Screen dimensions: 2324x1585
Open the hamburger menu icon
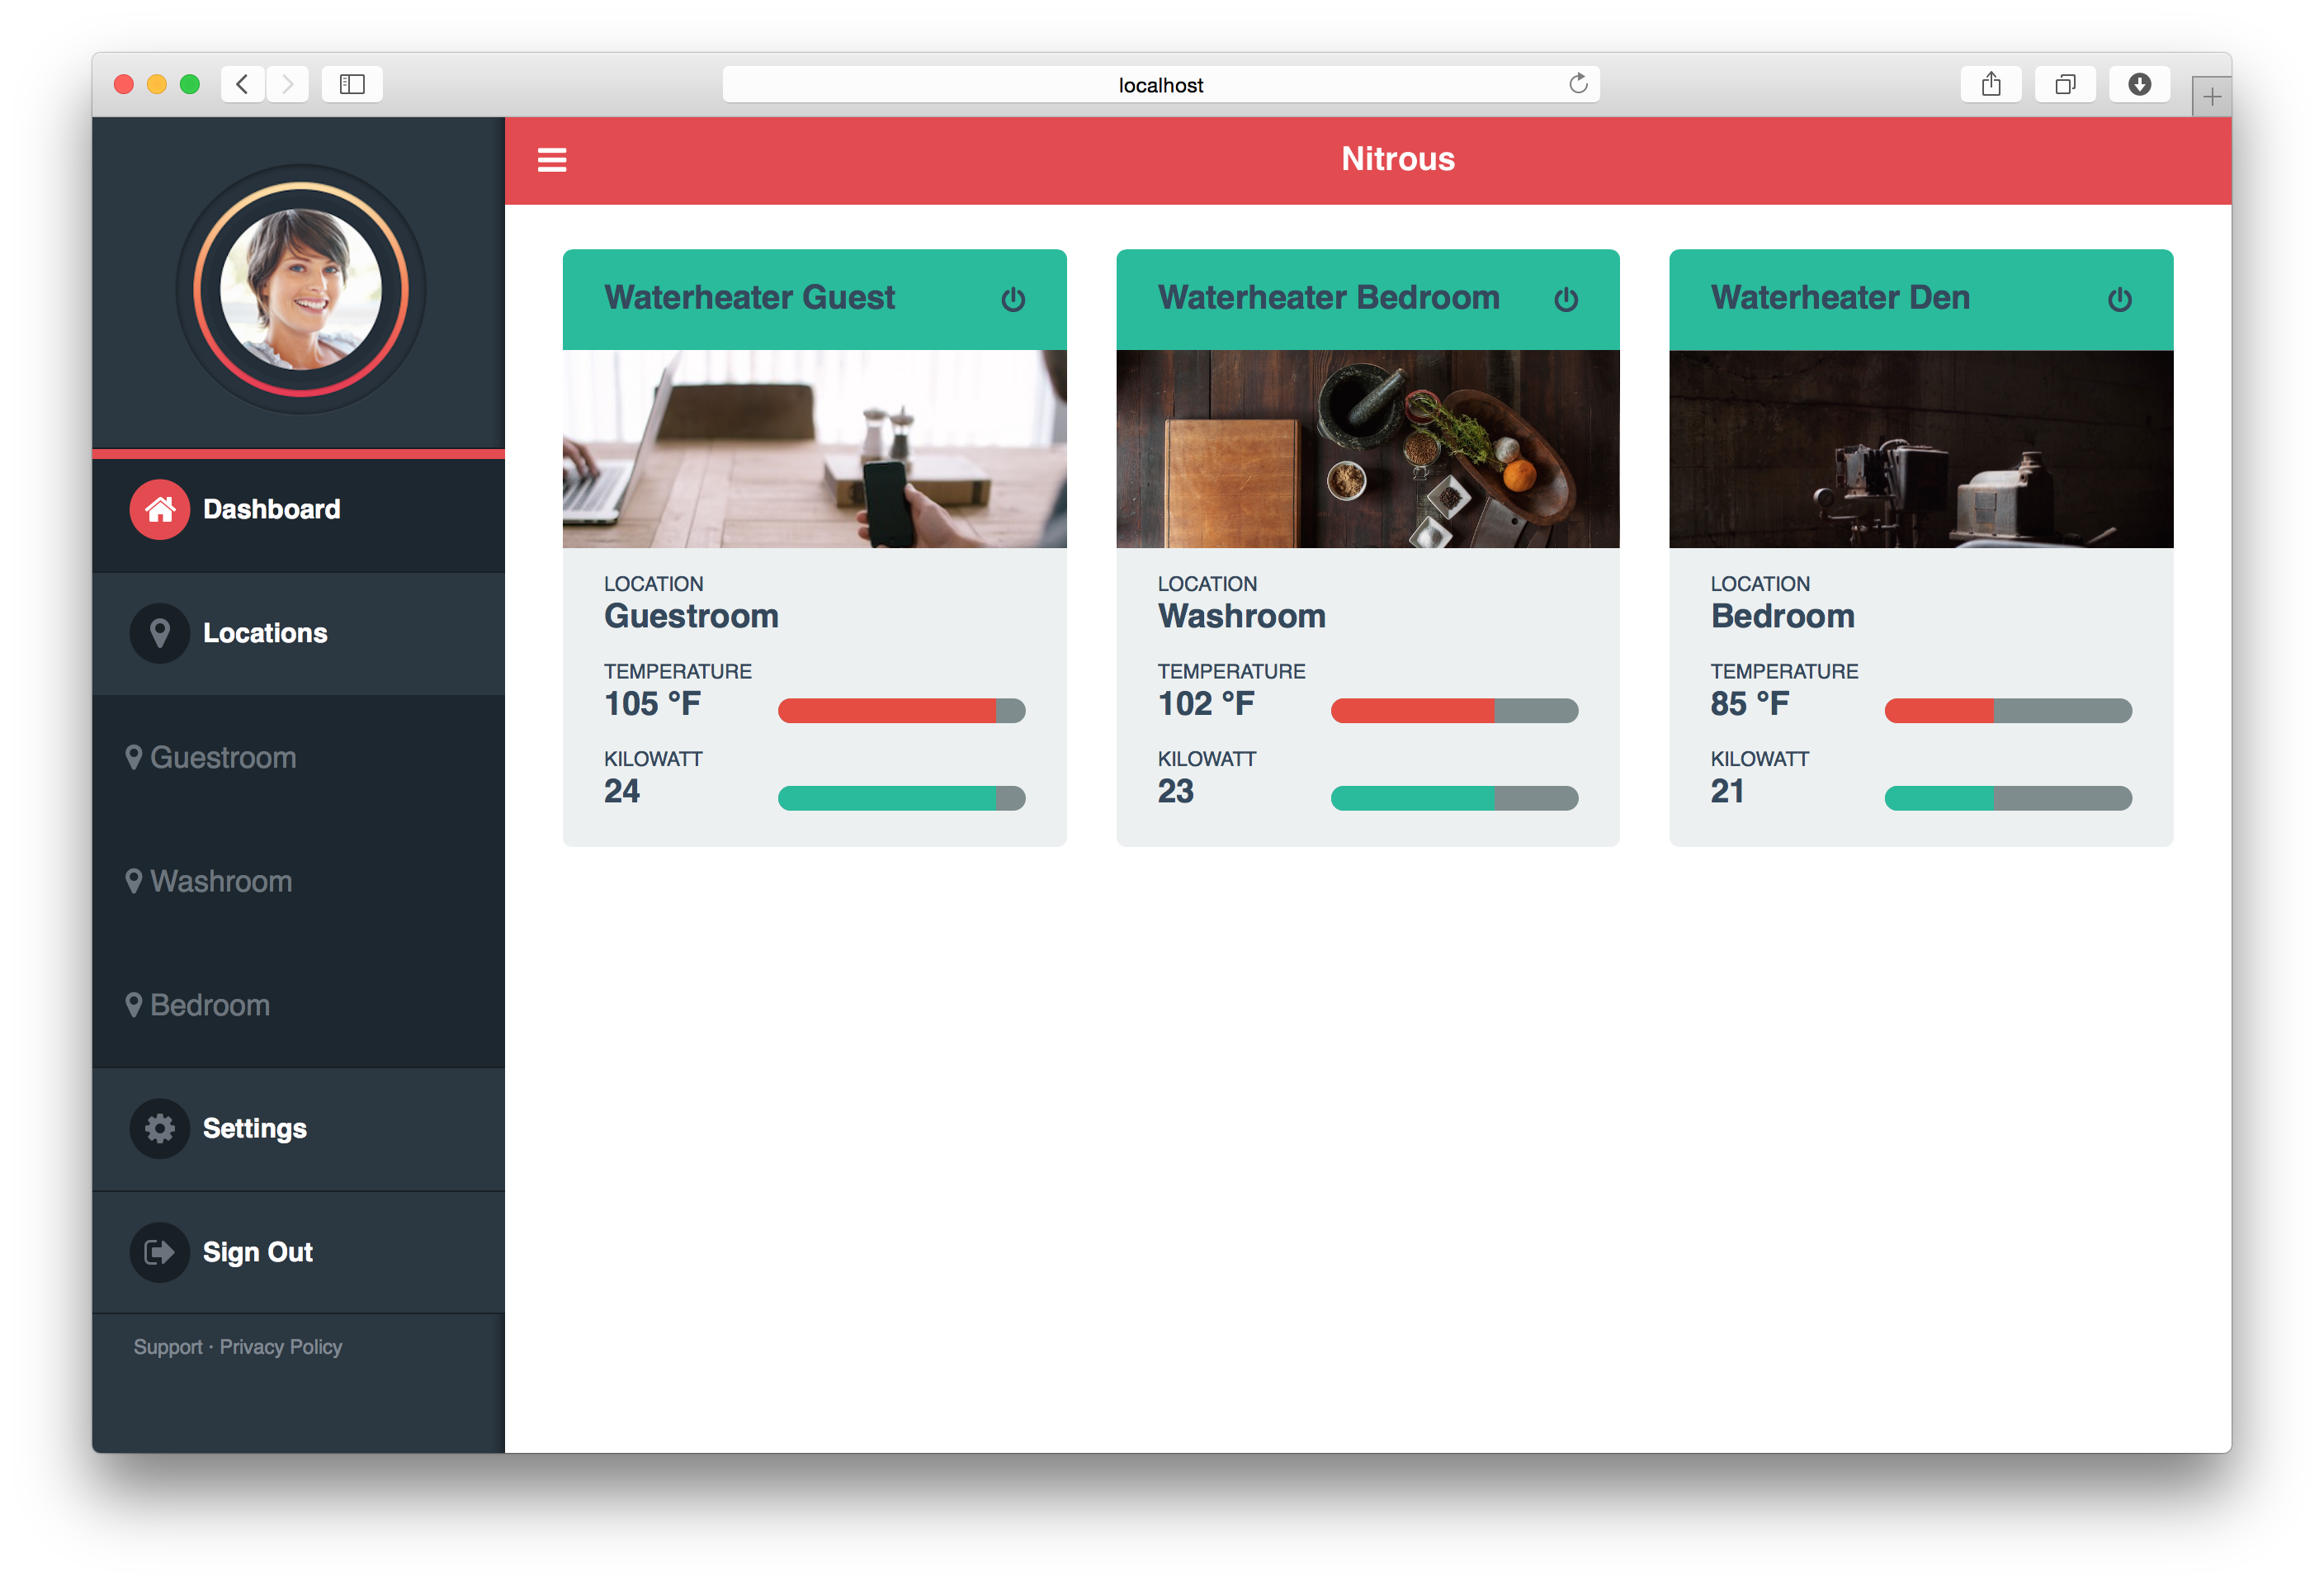click(x=552, y=160)
